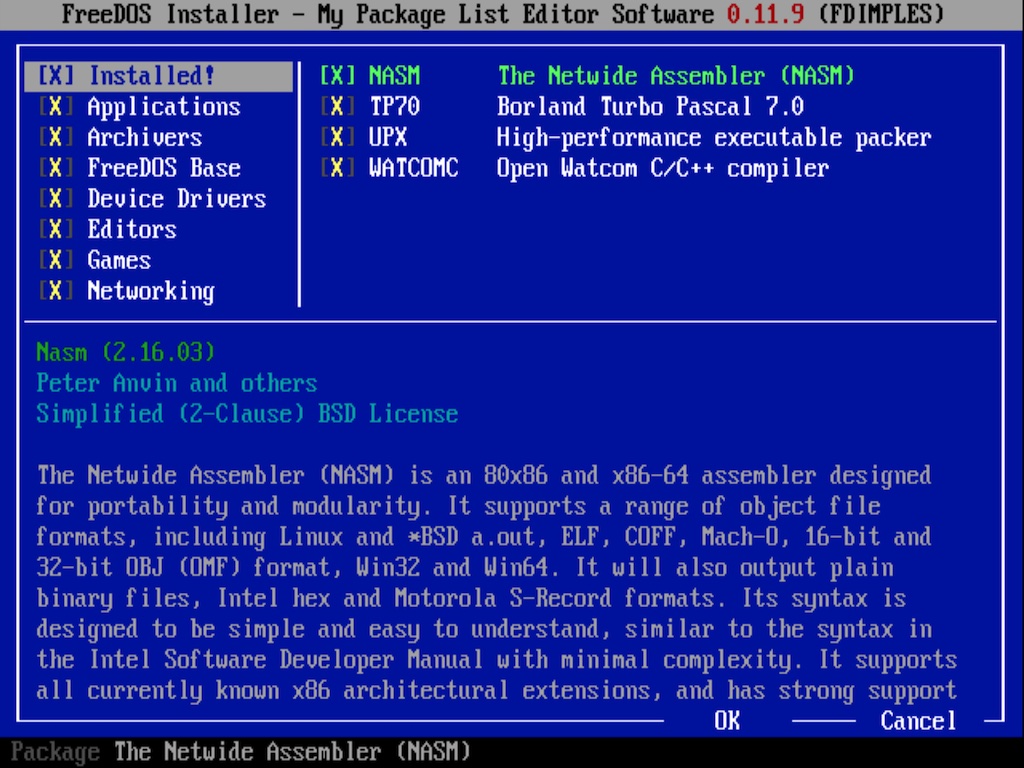Select the FreeDOS Base category
This screenshot has width=1024, height=768.
coord(164,168)
